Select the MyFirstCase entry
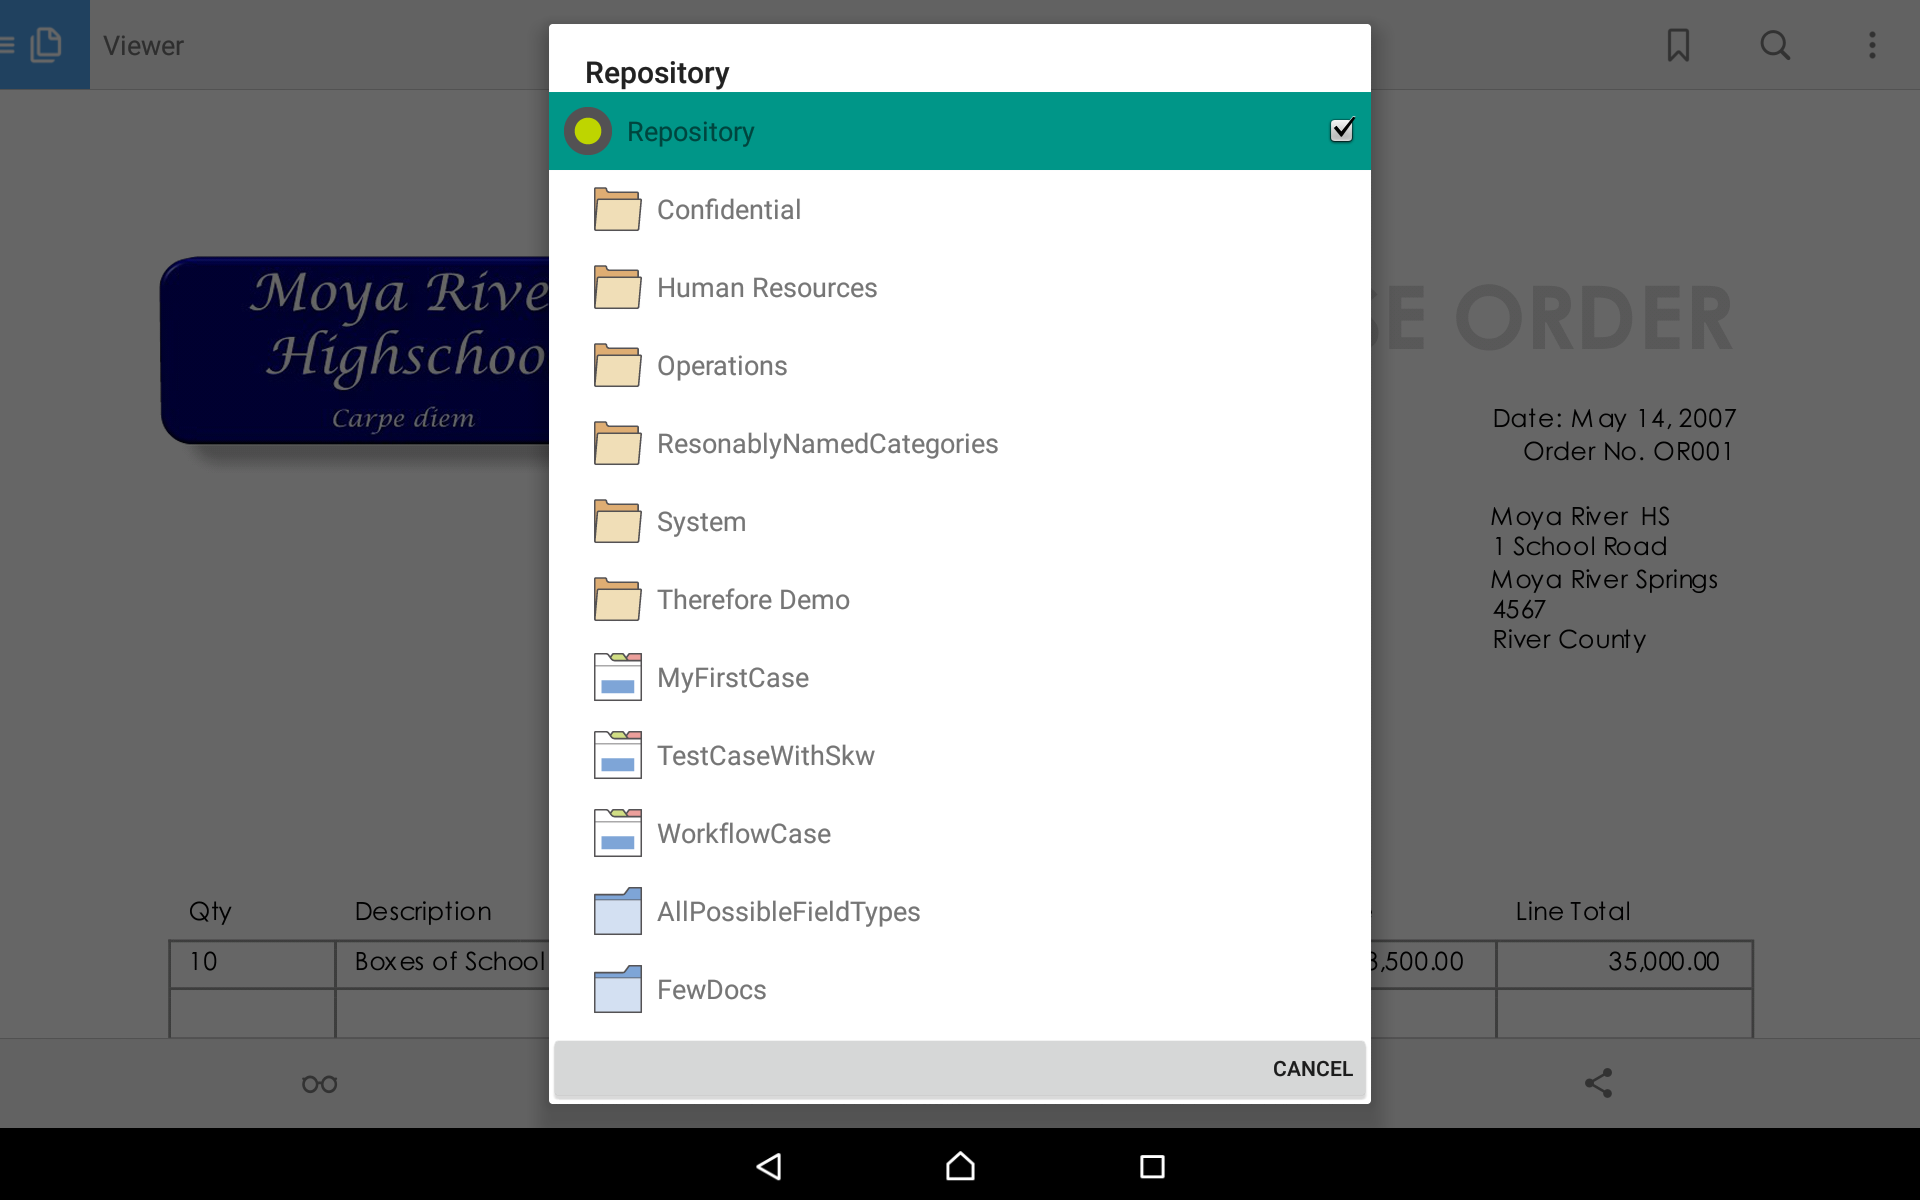 (733, 677)
